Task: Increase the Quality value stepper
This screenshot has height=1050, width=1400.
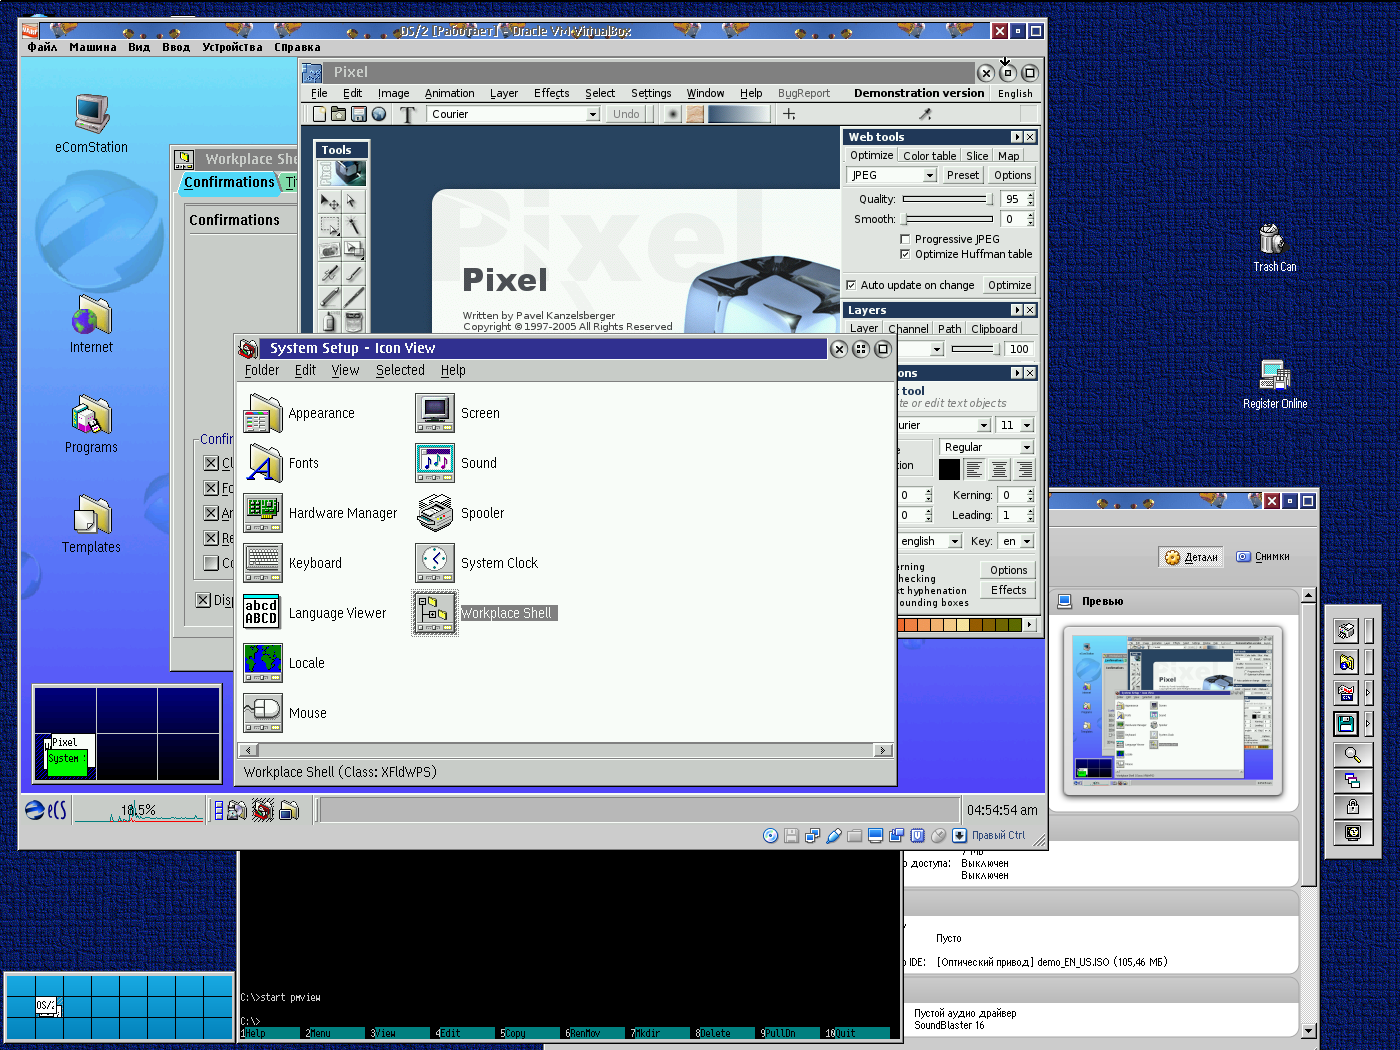Action: (1031, 196)
